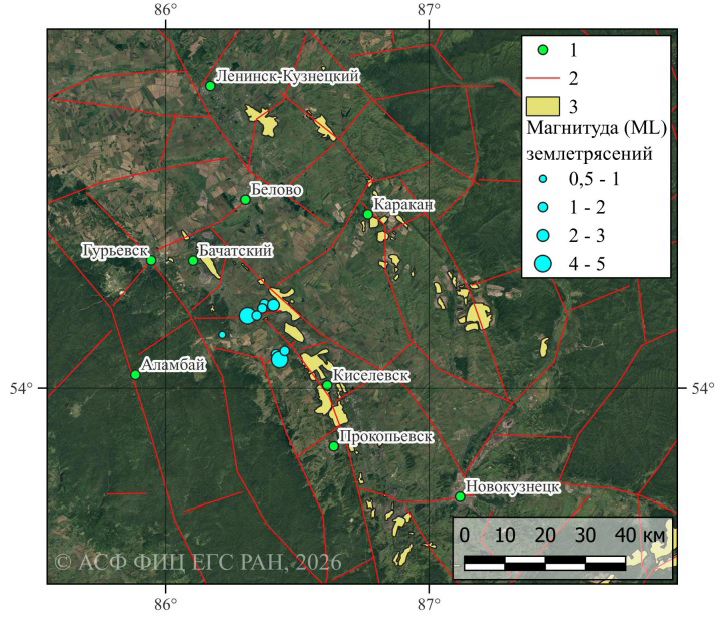The width and height of the screenshot is (727, 622).
Task: Click the yellow rectangle legend swatch numbered 3
Action: pos(543,106)
